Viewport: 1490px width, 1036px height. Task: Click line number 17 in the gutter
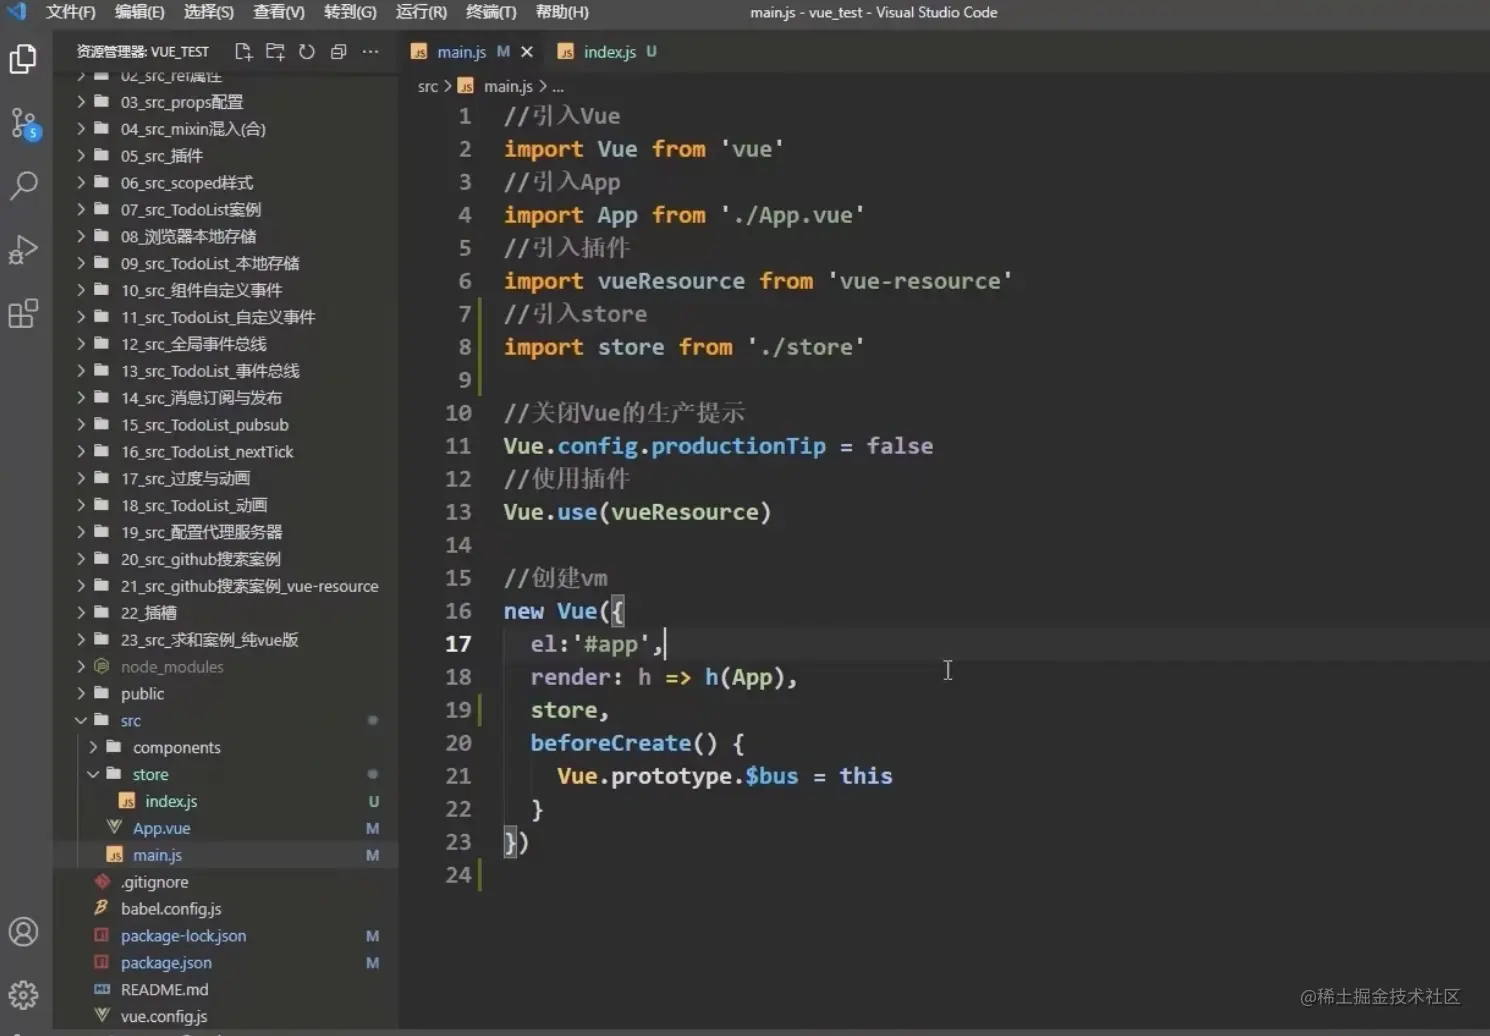(x=458, y=644)
